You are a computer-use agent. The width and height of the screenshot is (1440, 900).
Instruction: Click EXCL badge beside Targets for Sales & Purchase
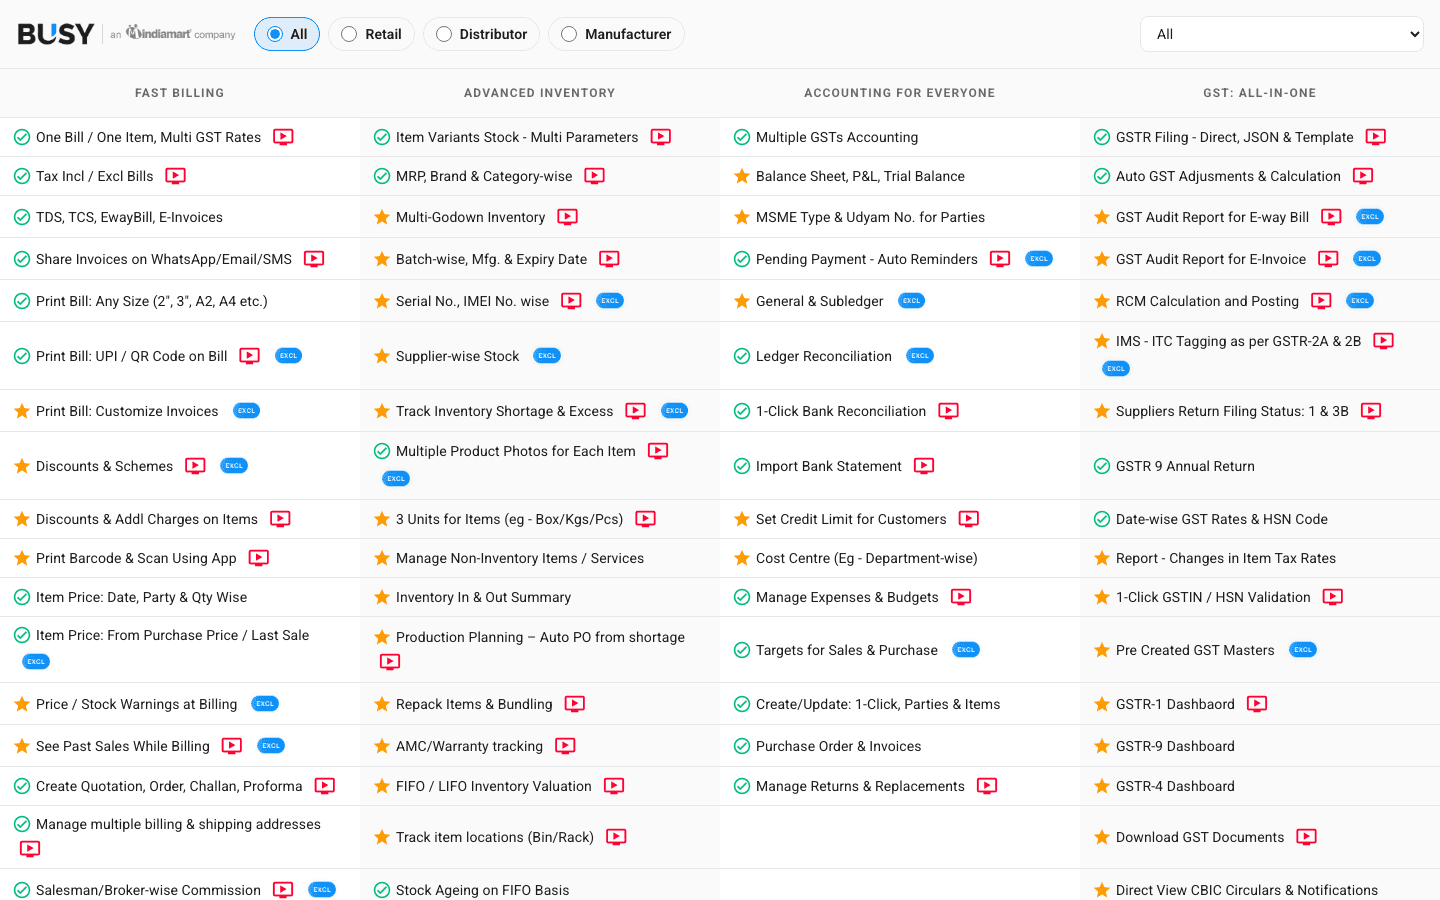pyautogui.click(x=966, y=650)
